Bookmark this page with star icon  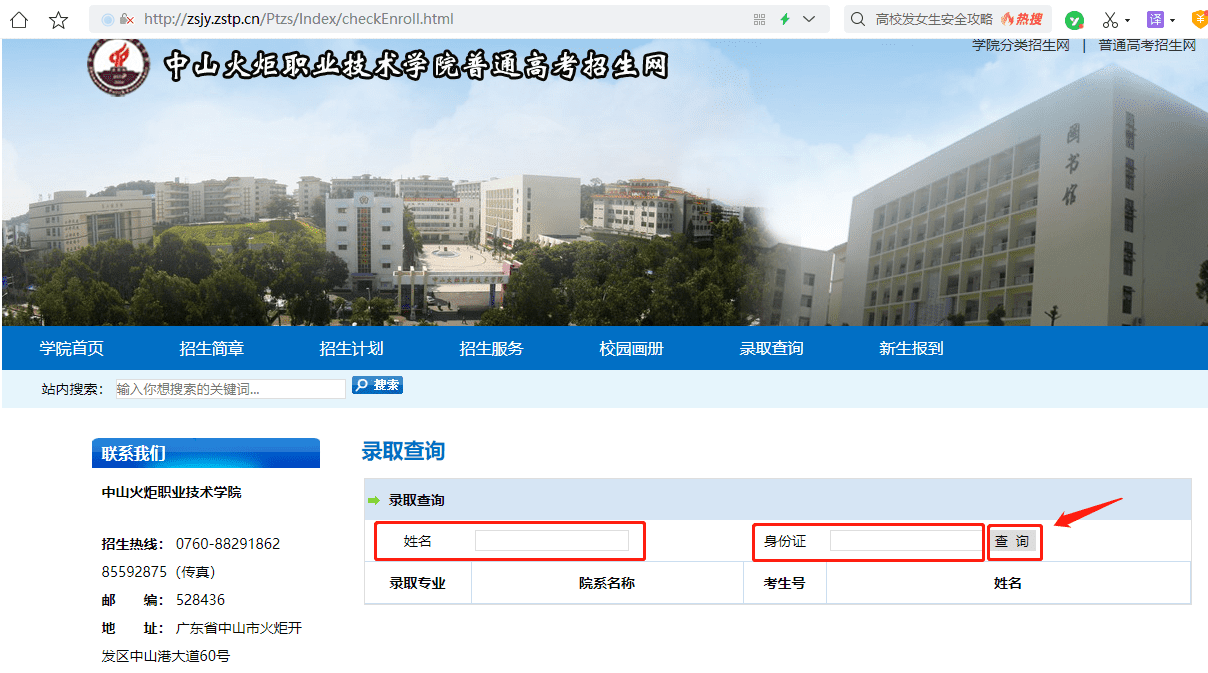point(59,19)
